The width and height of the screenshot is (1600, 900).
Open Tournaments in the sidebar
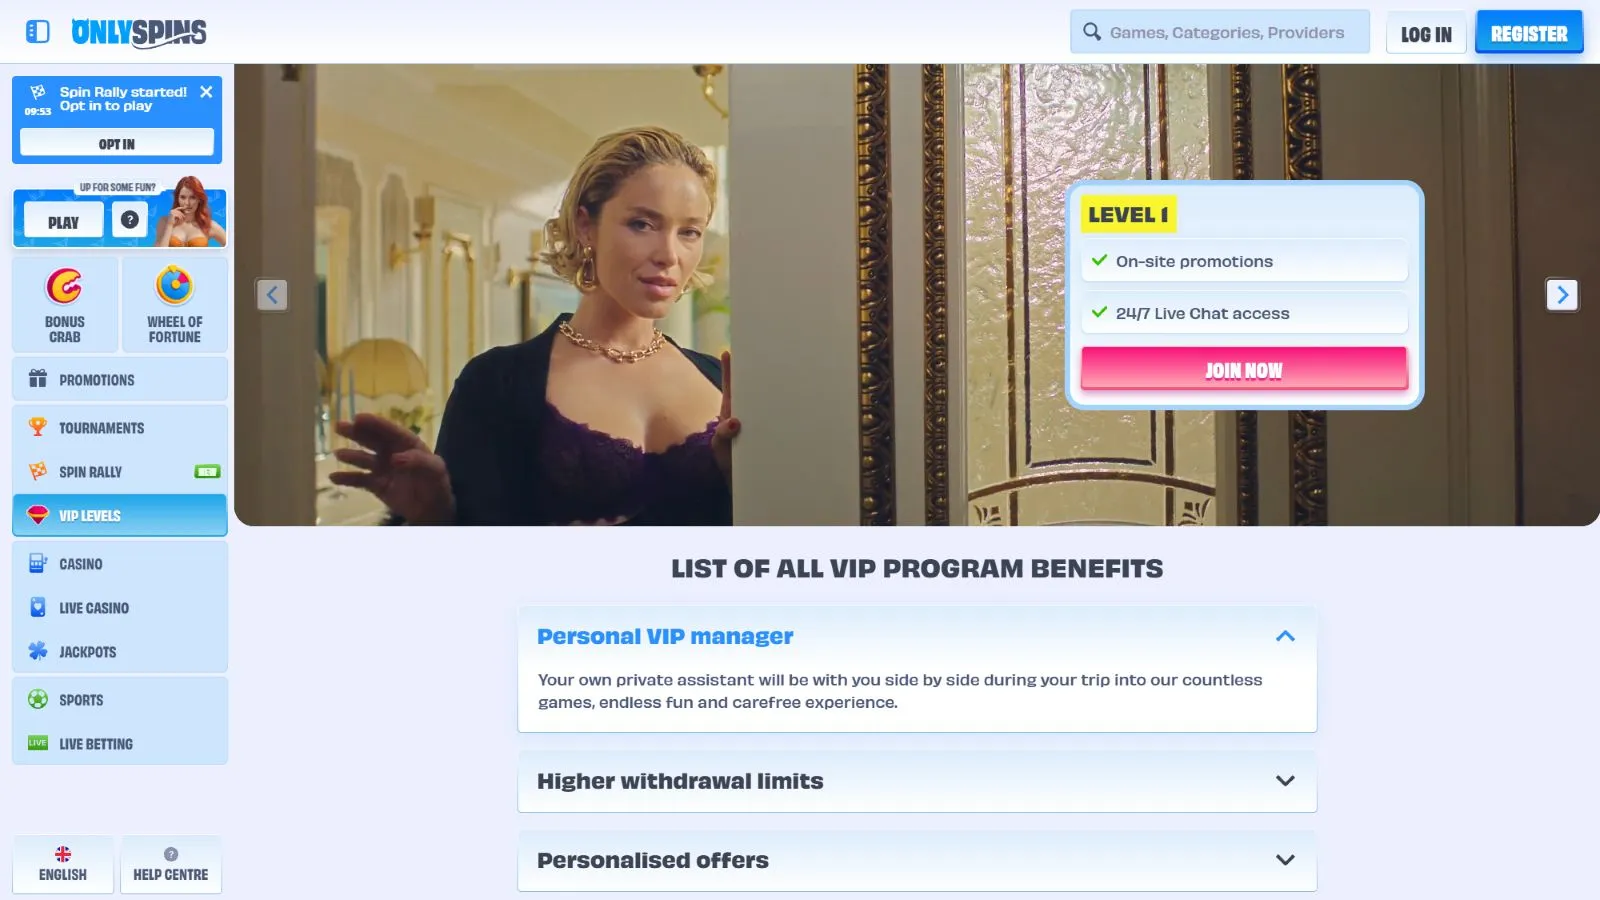click(x=120, y=428)
